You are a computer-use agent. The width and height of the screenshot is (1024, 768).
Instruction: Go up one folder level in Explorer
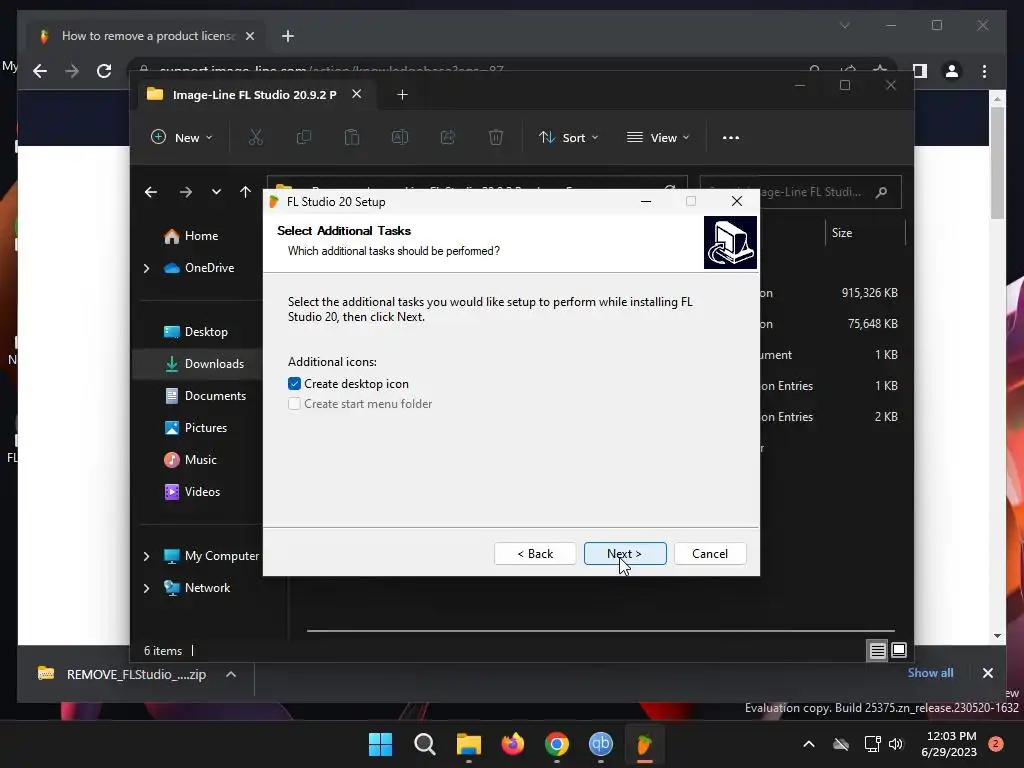point(245,192)
